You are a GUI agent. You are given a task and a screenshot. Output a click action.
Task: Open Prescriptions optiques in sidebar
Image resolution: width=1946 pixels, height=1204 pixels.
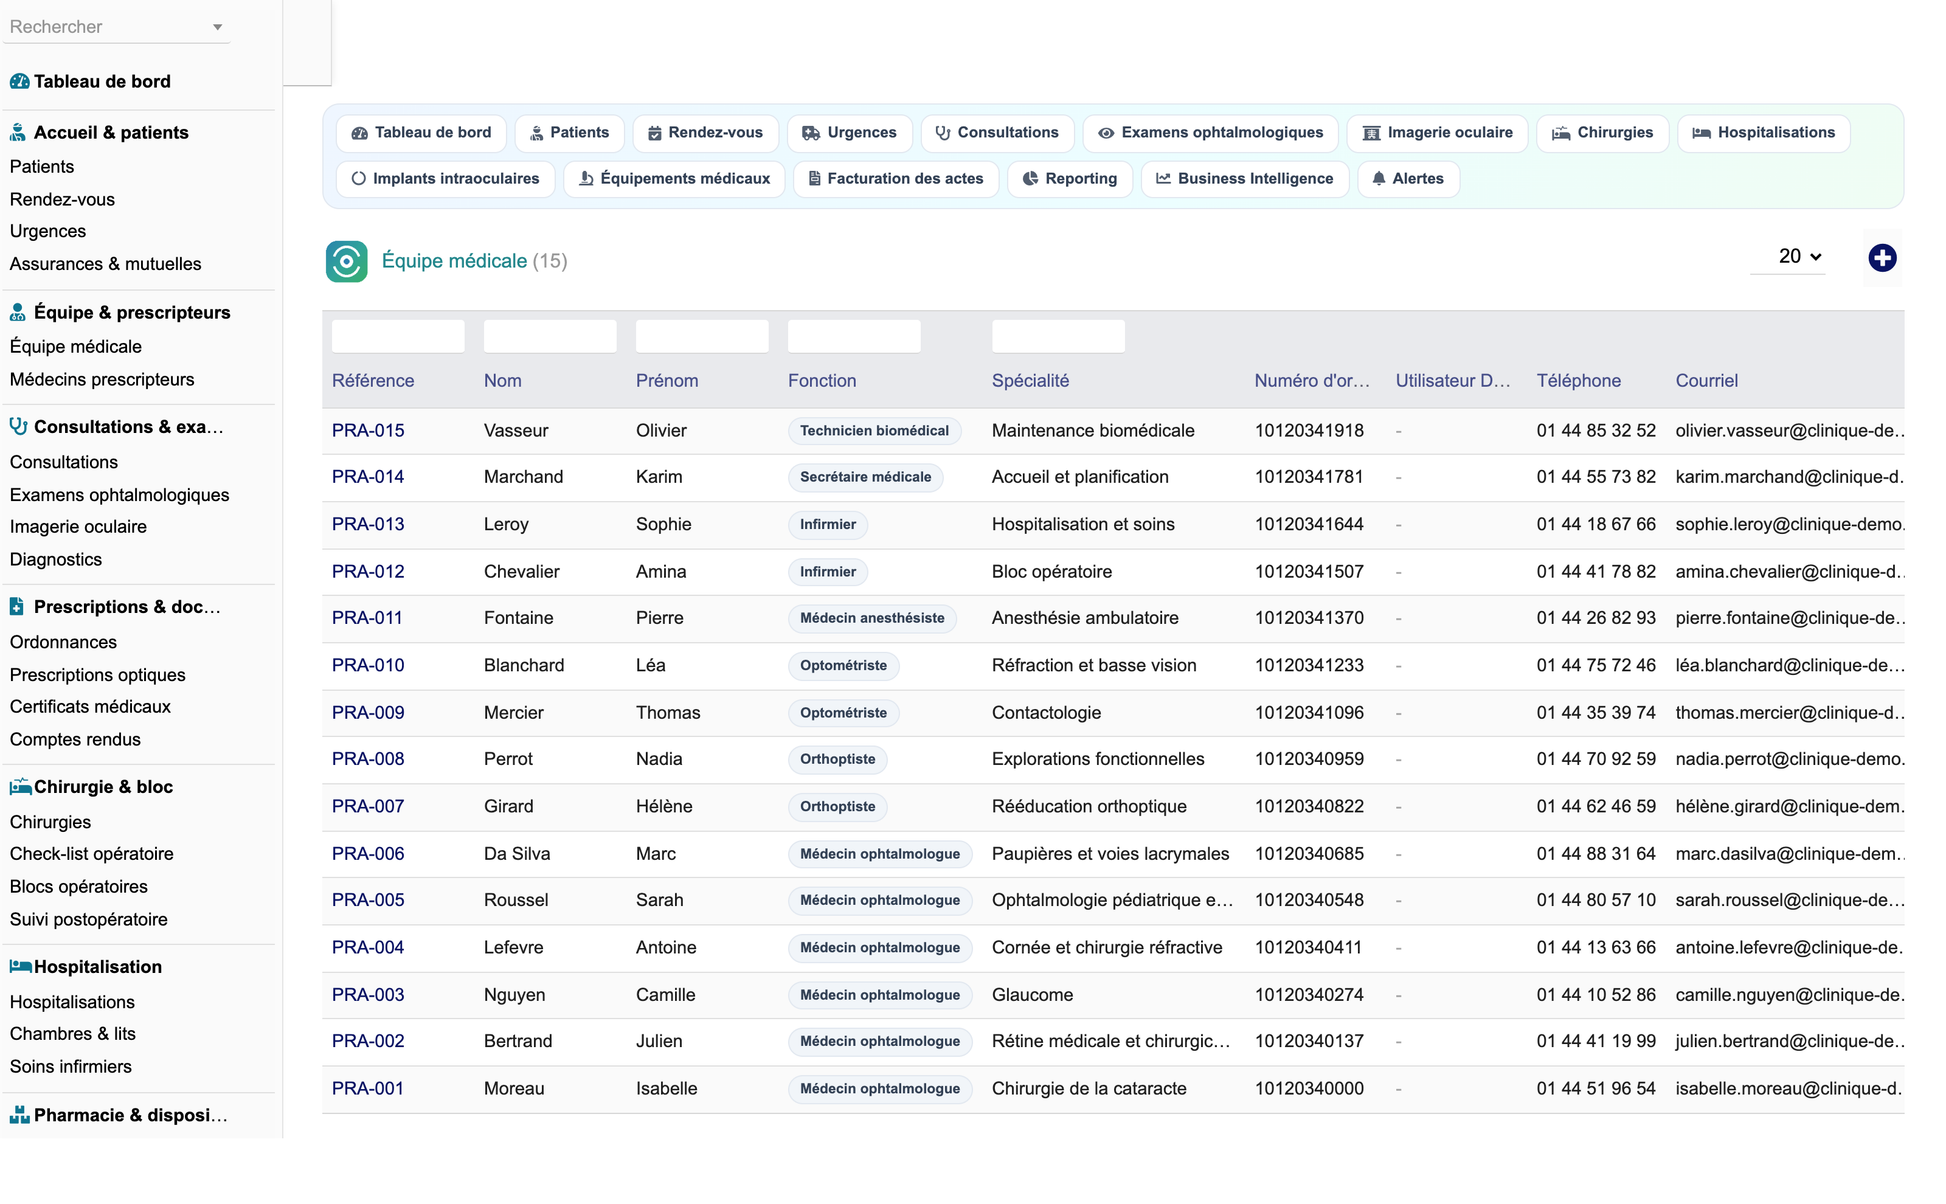pyautogui.click(x=97, y=674)
